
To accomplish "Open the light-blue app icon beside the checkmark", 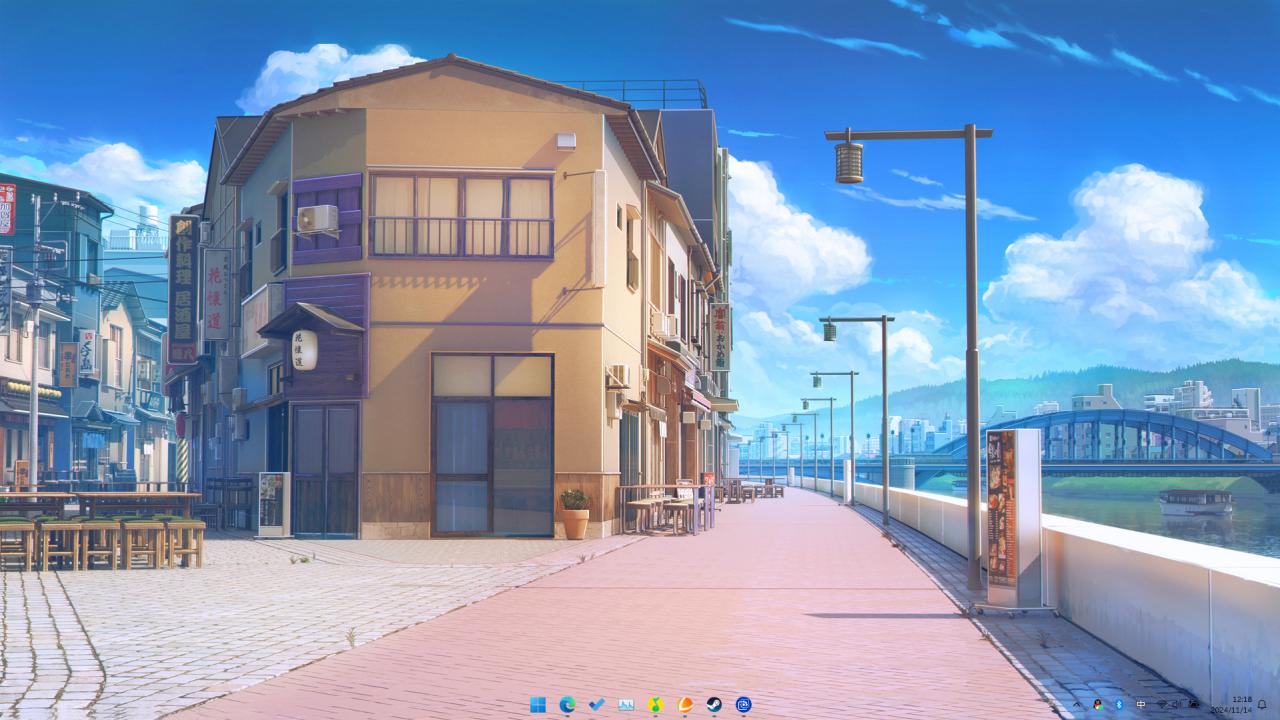I will 626,705.
